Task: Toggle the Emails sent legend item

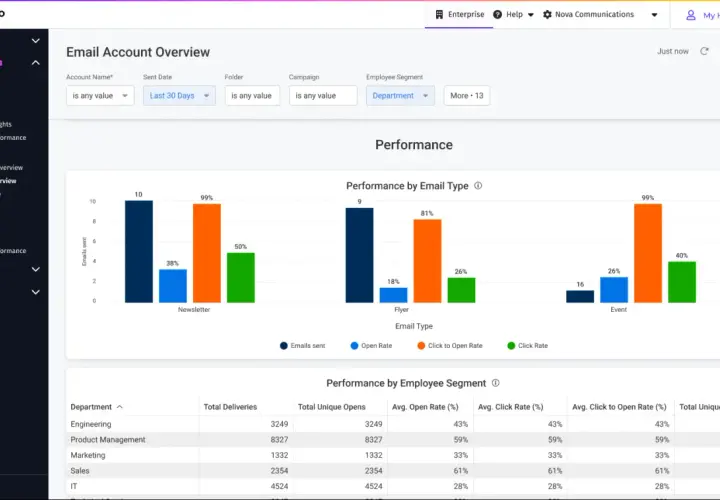Action: [303, 346]
